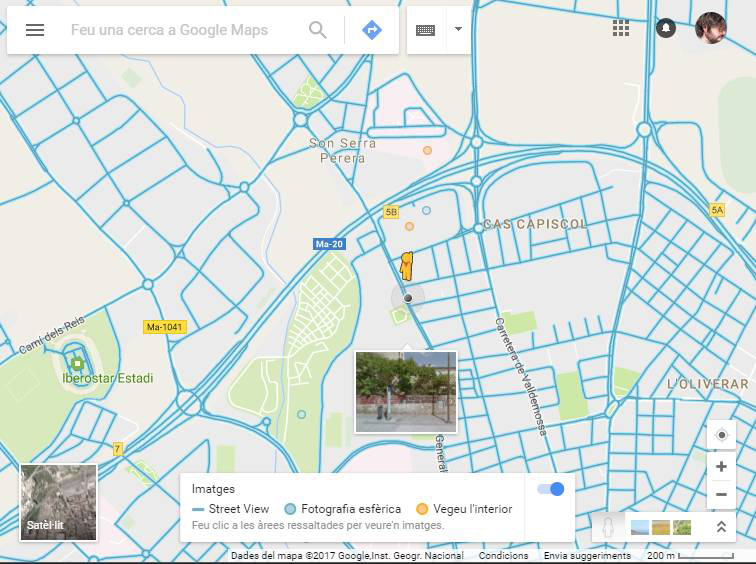Screen dimensions: 756x564
Task: Open the Google apps grid
Action: [x=621, y=28]
